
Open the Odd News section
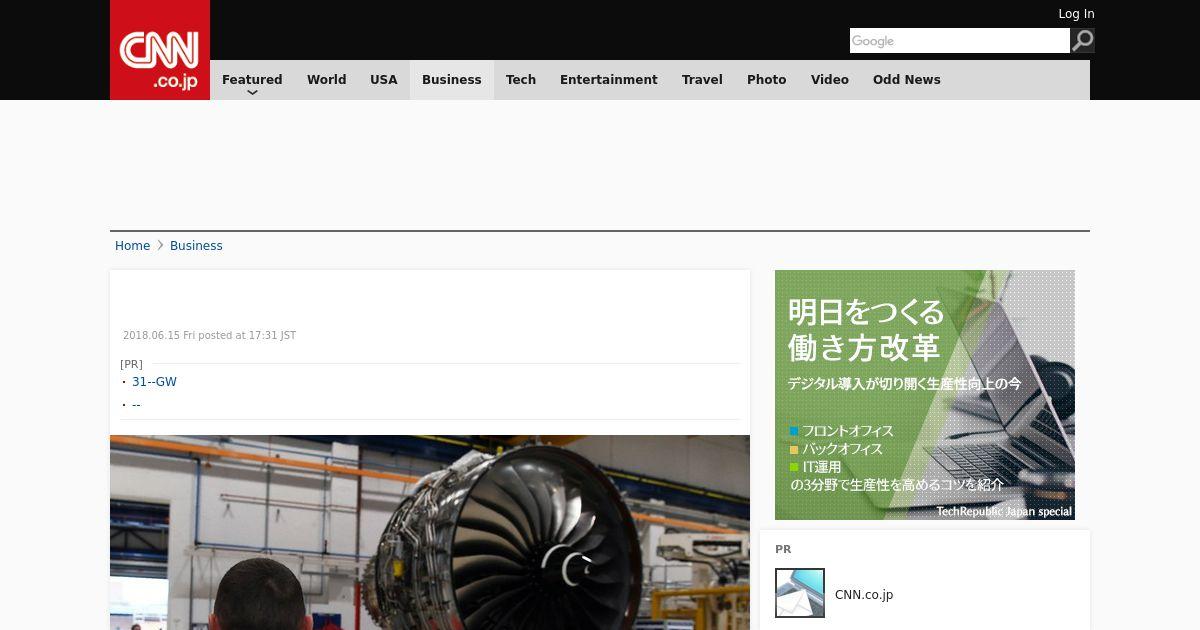coord(907,80)
